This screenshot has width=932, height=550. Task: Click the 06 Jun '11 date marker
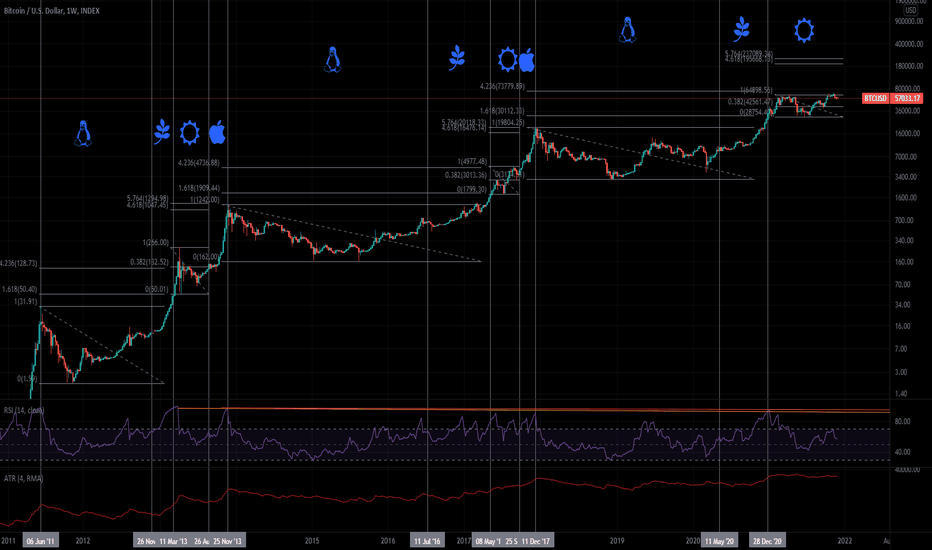coord(40,540)
